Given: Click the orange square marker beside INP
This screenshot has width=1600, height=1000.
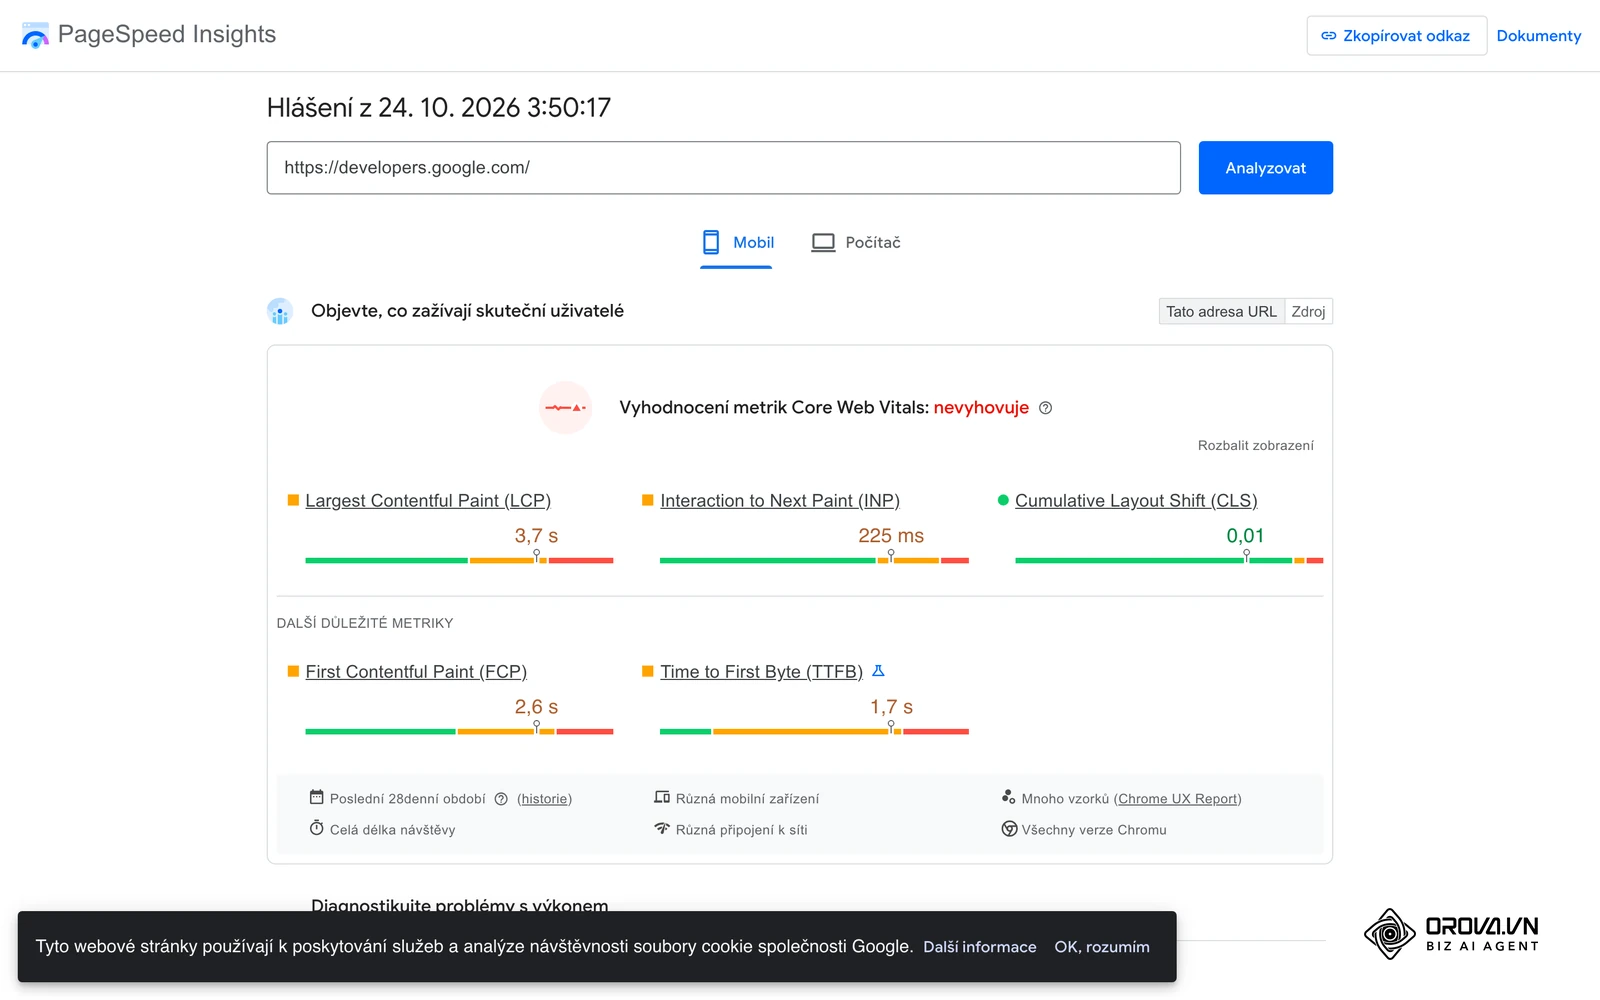Looking at the screenshot, I should (x=648, y=500).
